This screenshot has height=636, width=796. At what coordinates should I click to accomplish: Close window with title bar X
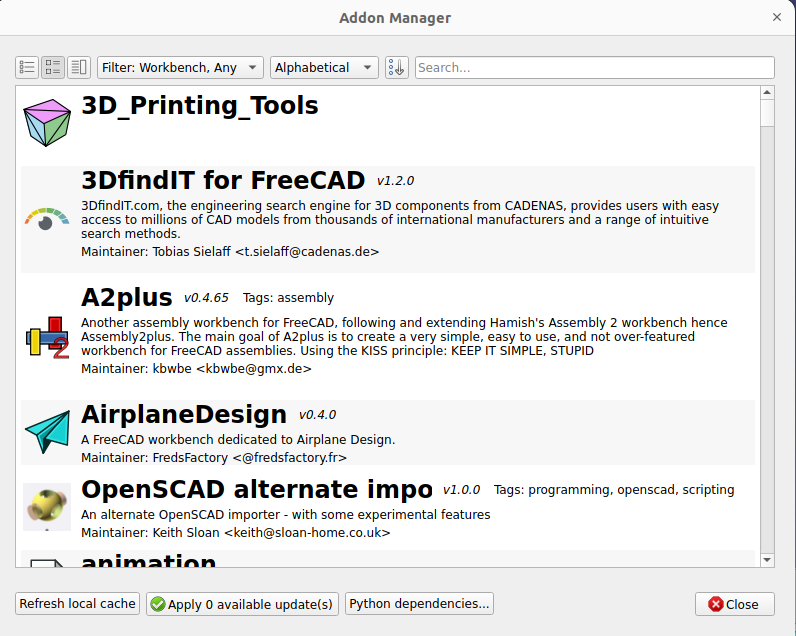776,17
